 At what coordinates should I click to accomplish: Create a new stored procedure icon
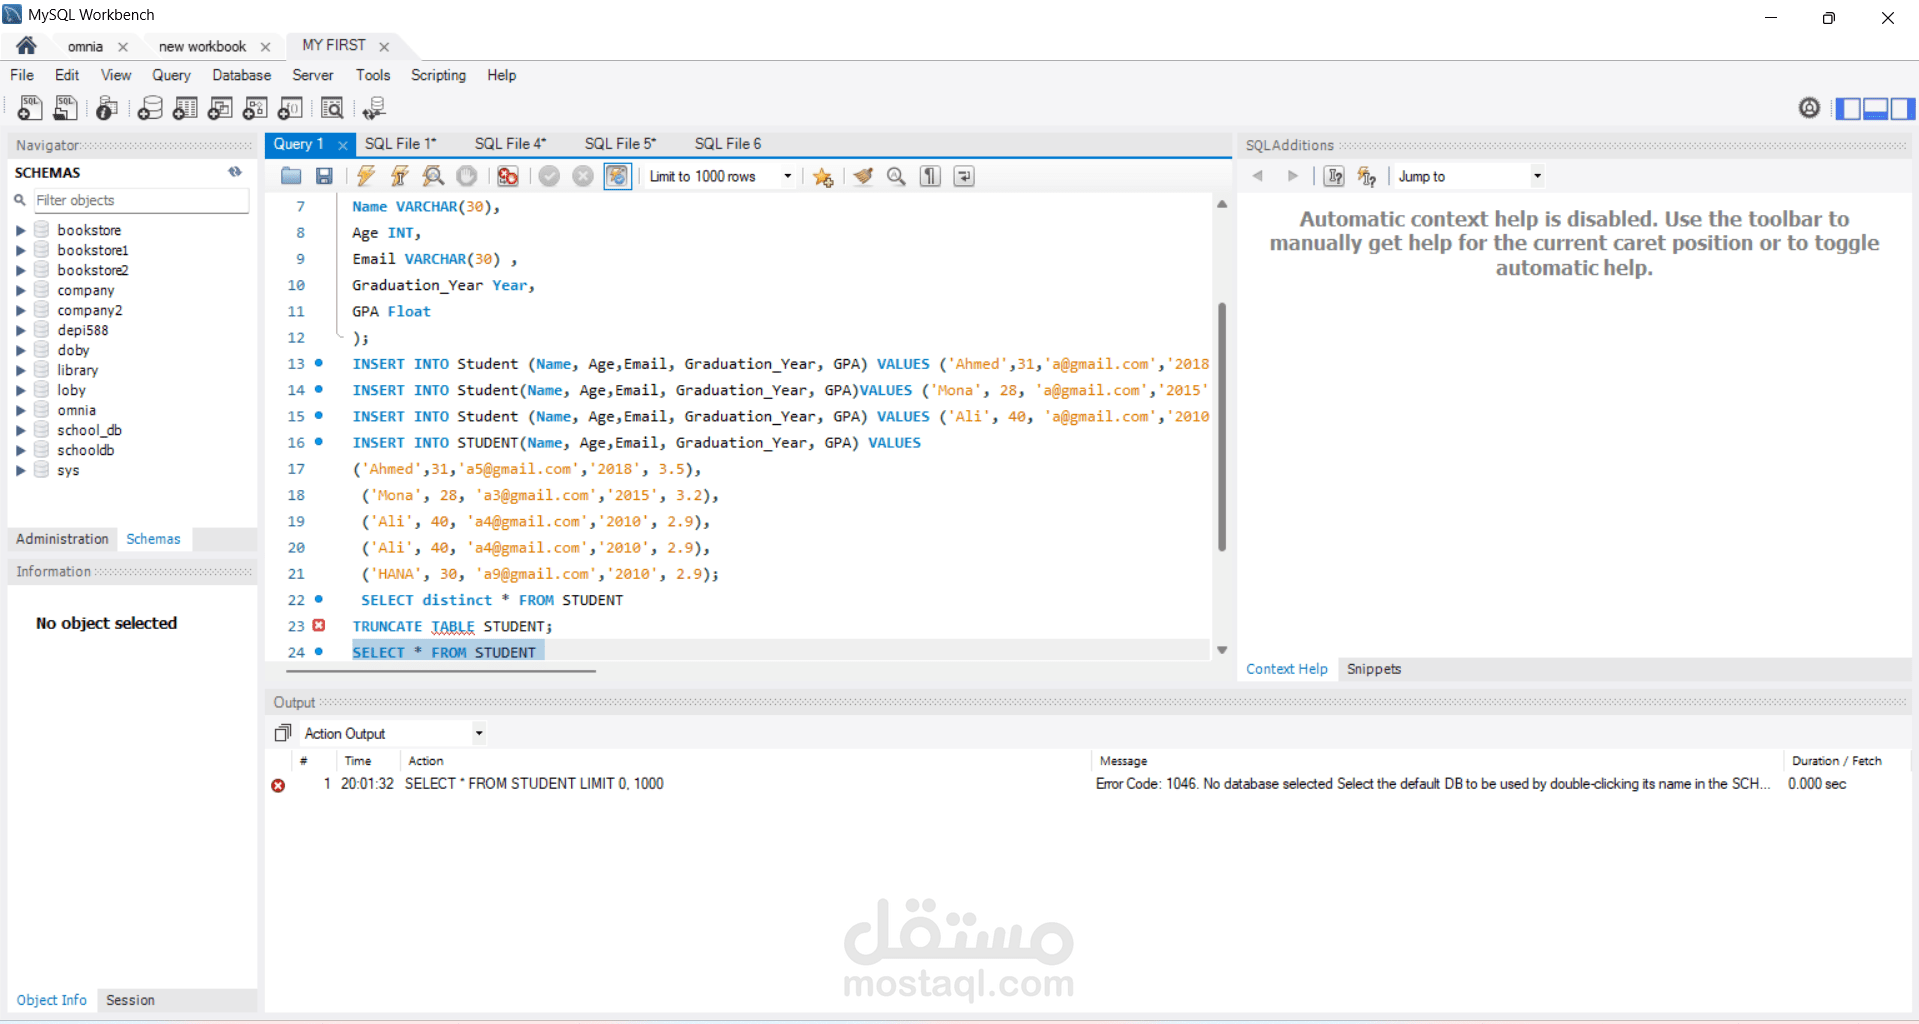(255, 108)
